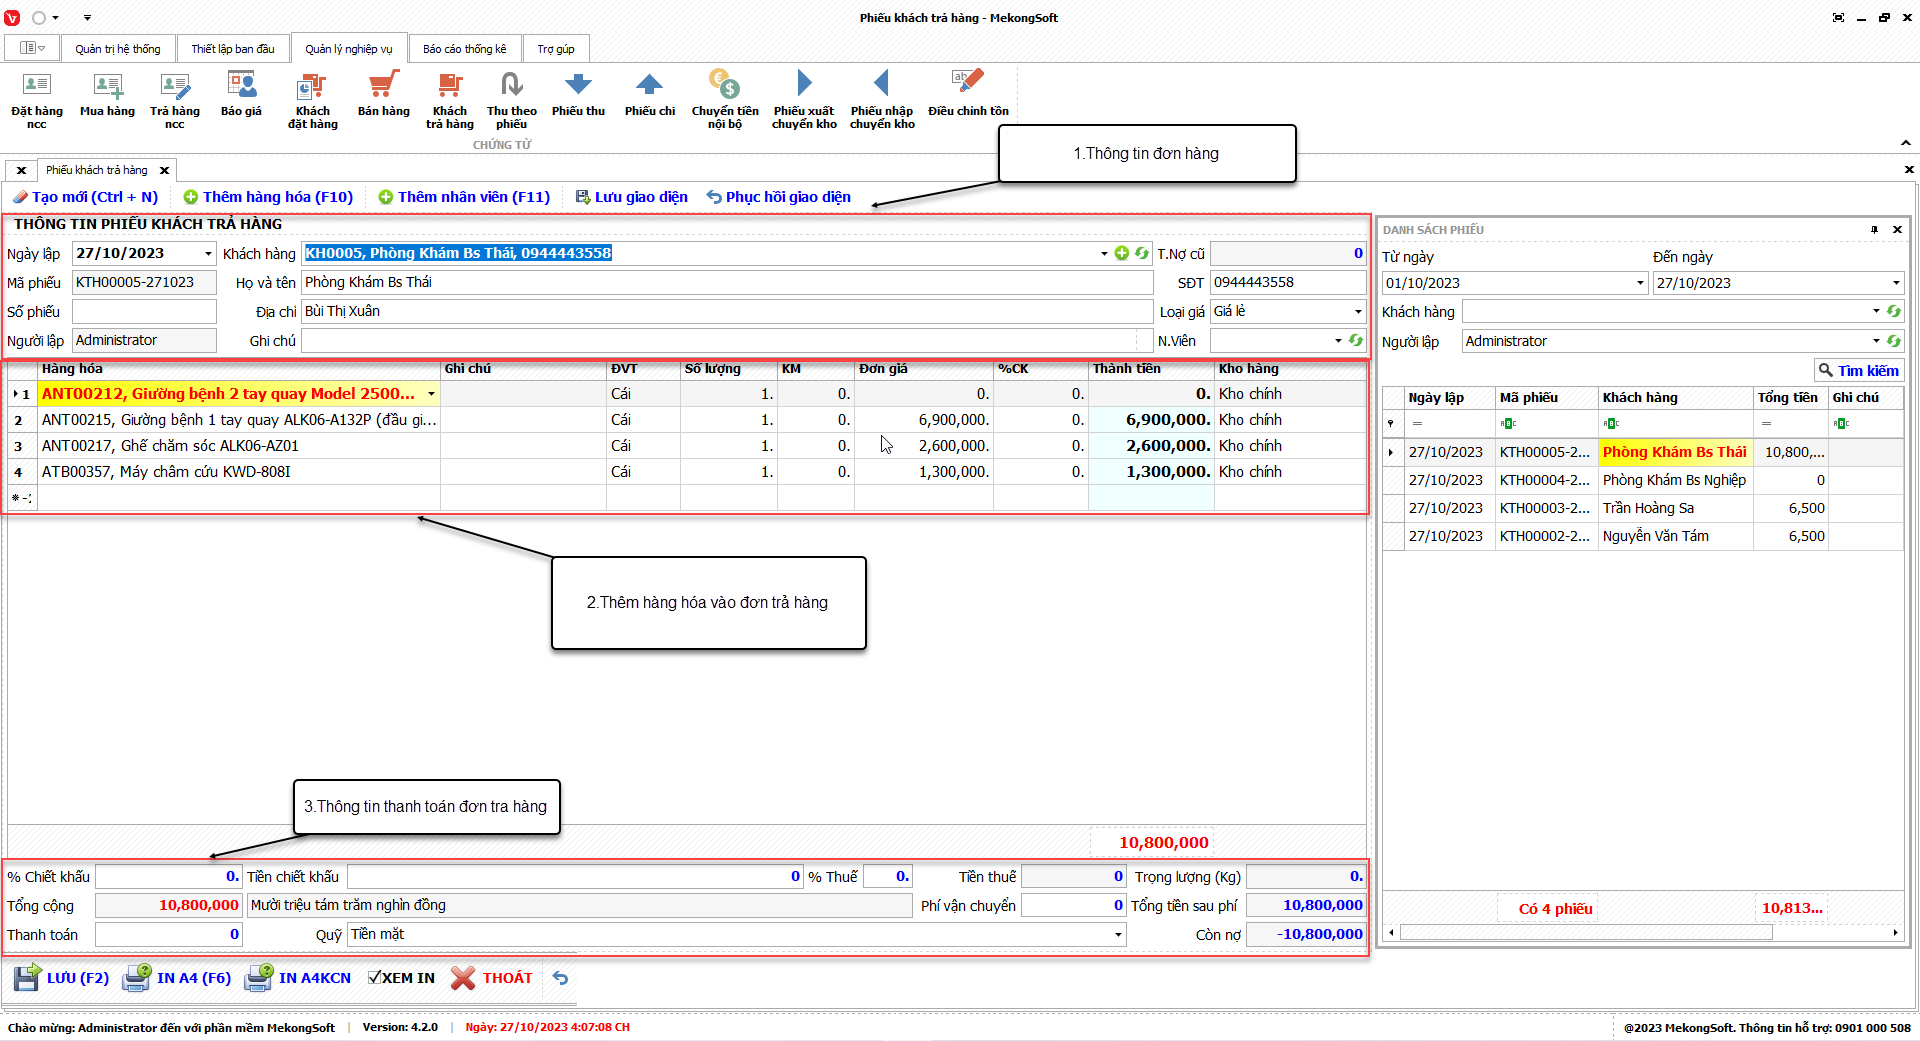Image resolution: width=1920 pixels, height=1041 pixels.
Task: Open the Quỹ Tiền mặt dropdown
Action: (x=1117, y=935)
